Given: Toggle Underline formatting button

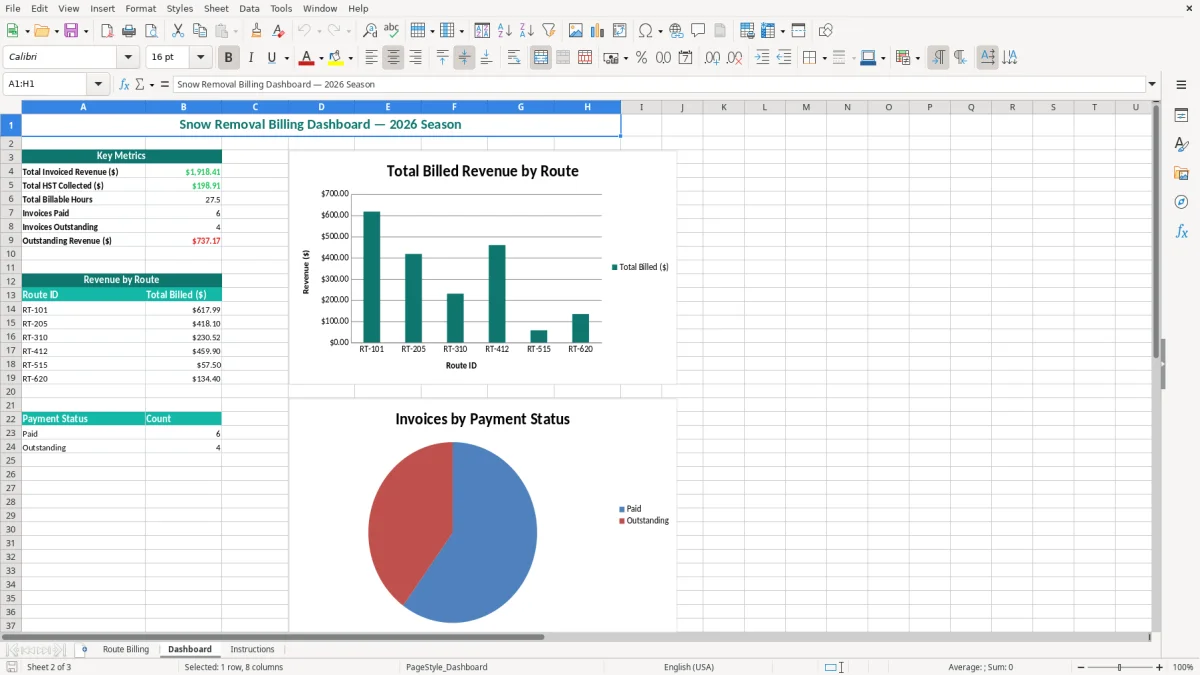Looking at the screenshot, I should click(272, 58).
